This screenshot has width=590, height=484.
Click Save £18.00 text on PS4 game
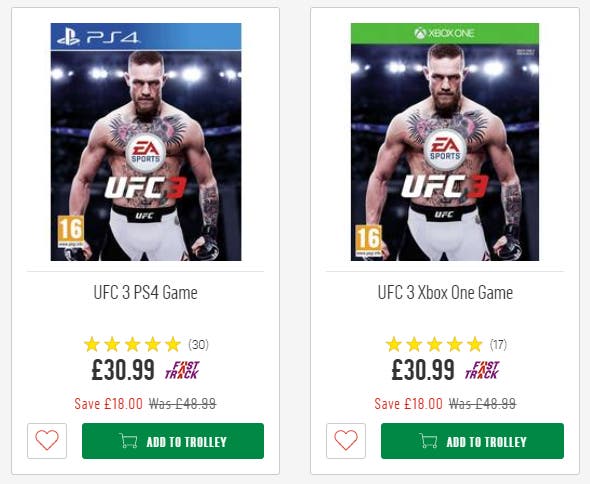tap(109, 404)
